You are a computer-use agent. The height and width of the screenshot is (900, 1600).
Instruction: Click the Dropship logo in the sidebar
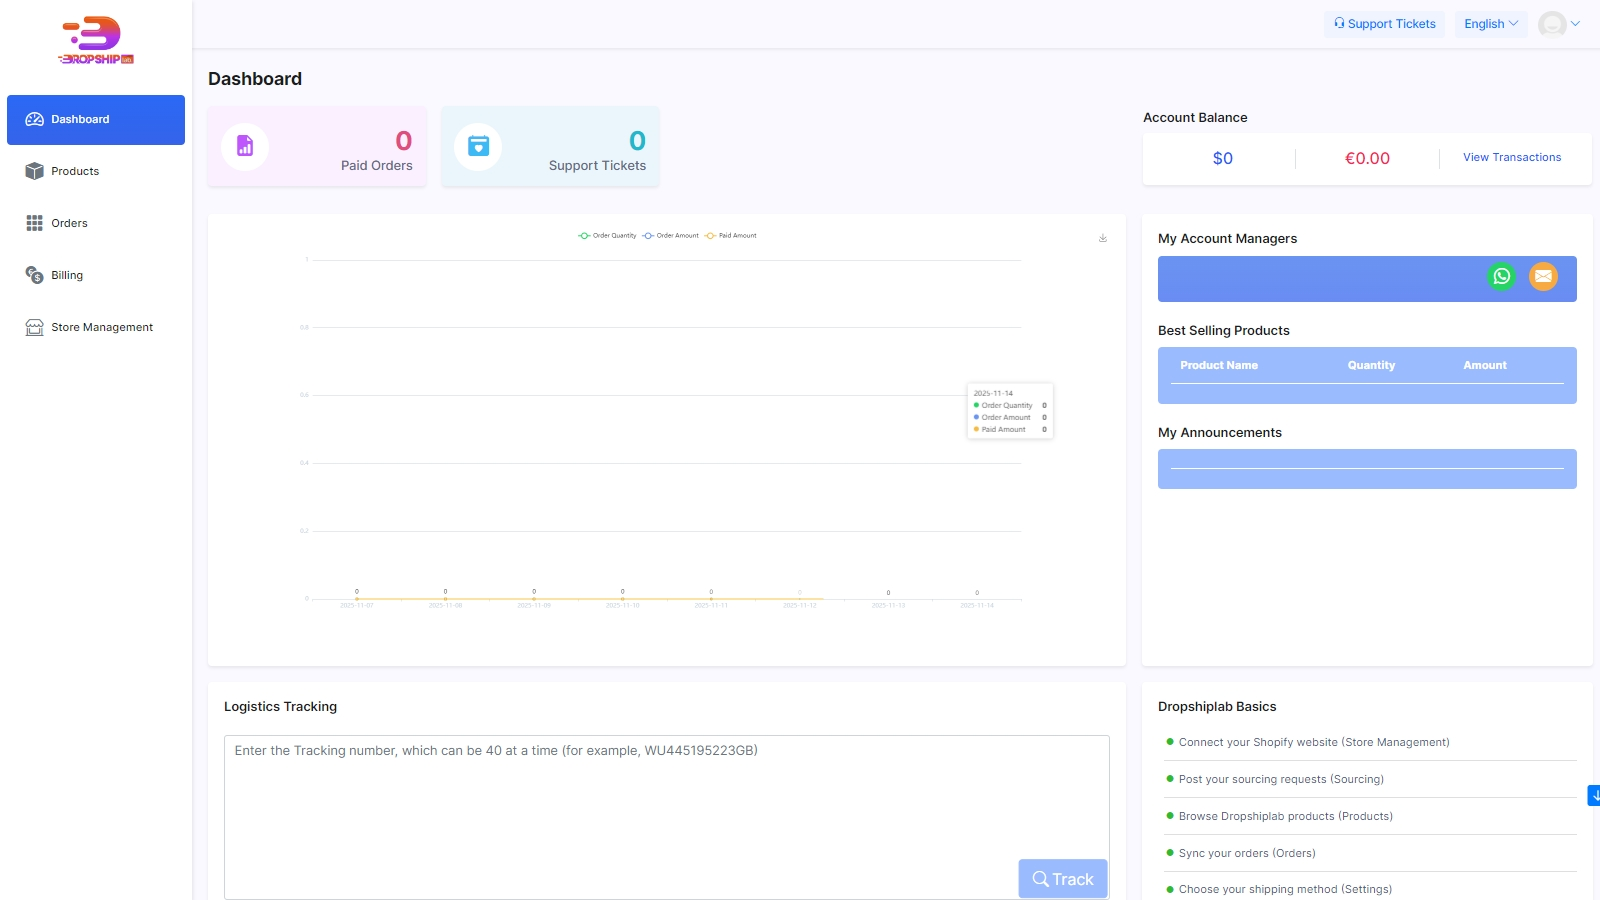96,41
